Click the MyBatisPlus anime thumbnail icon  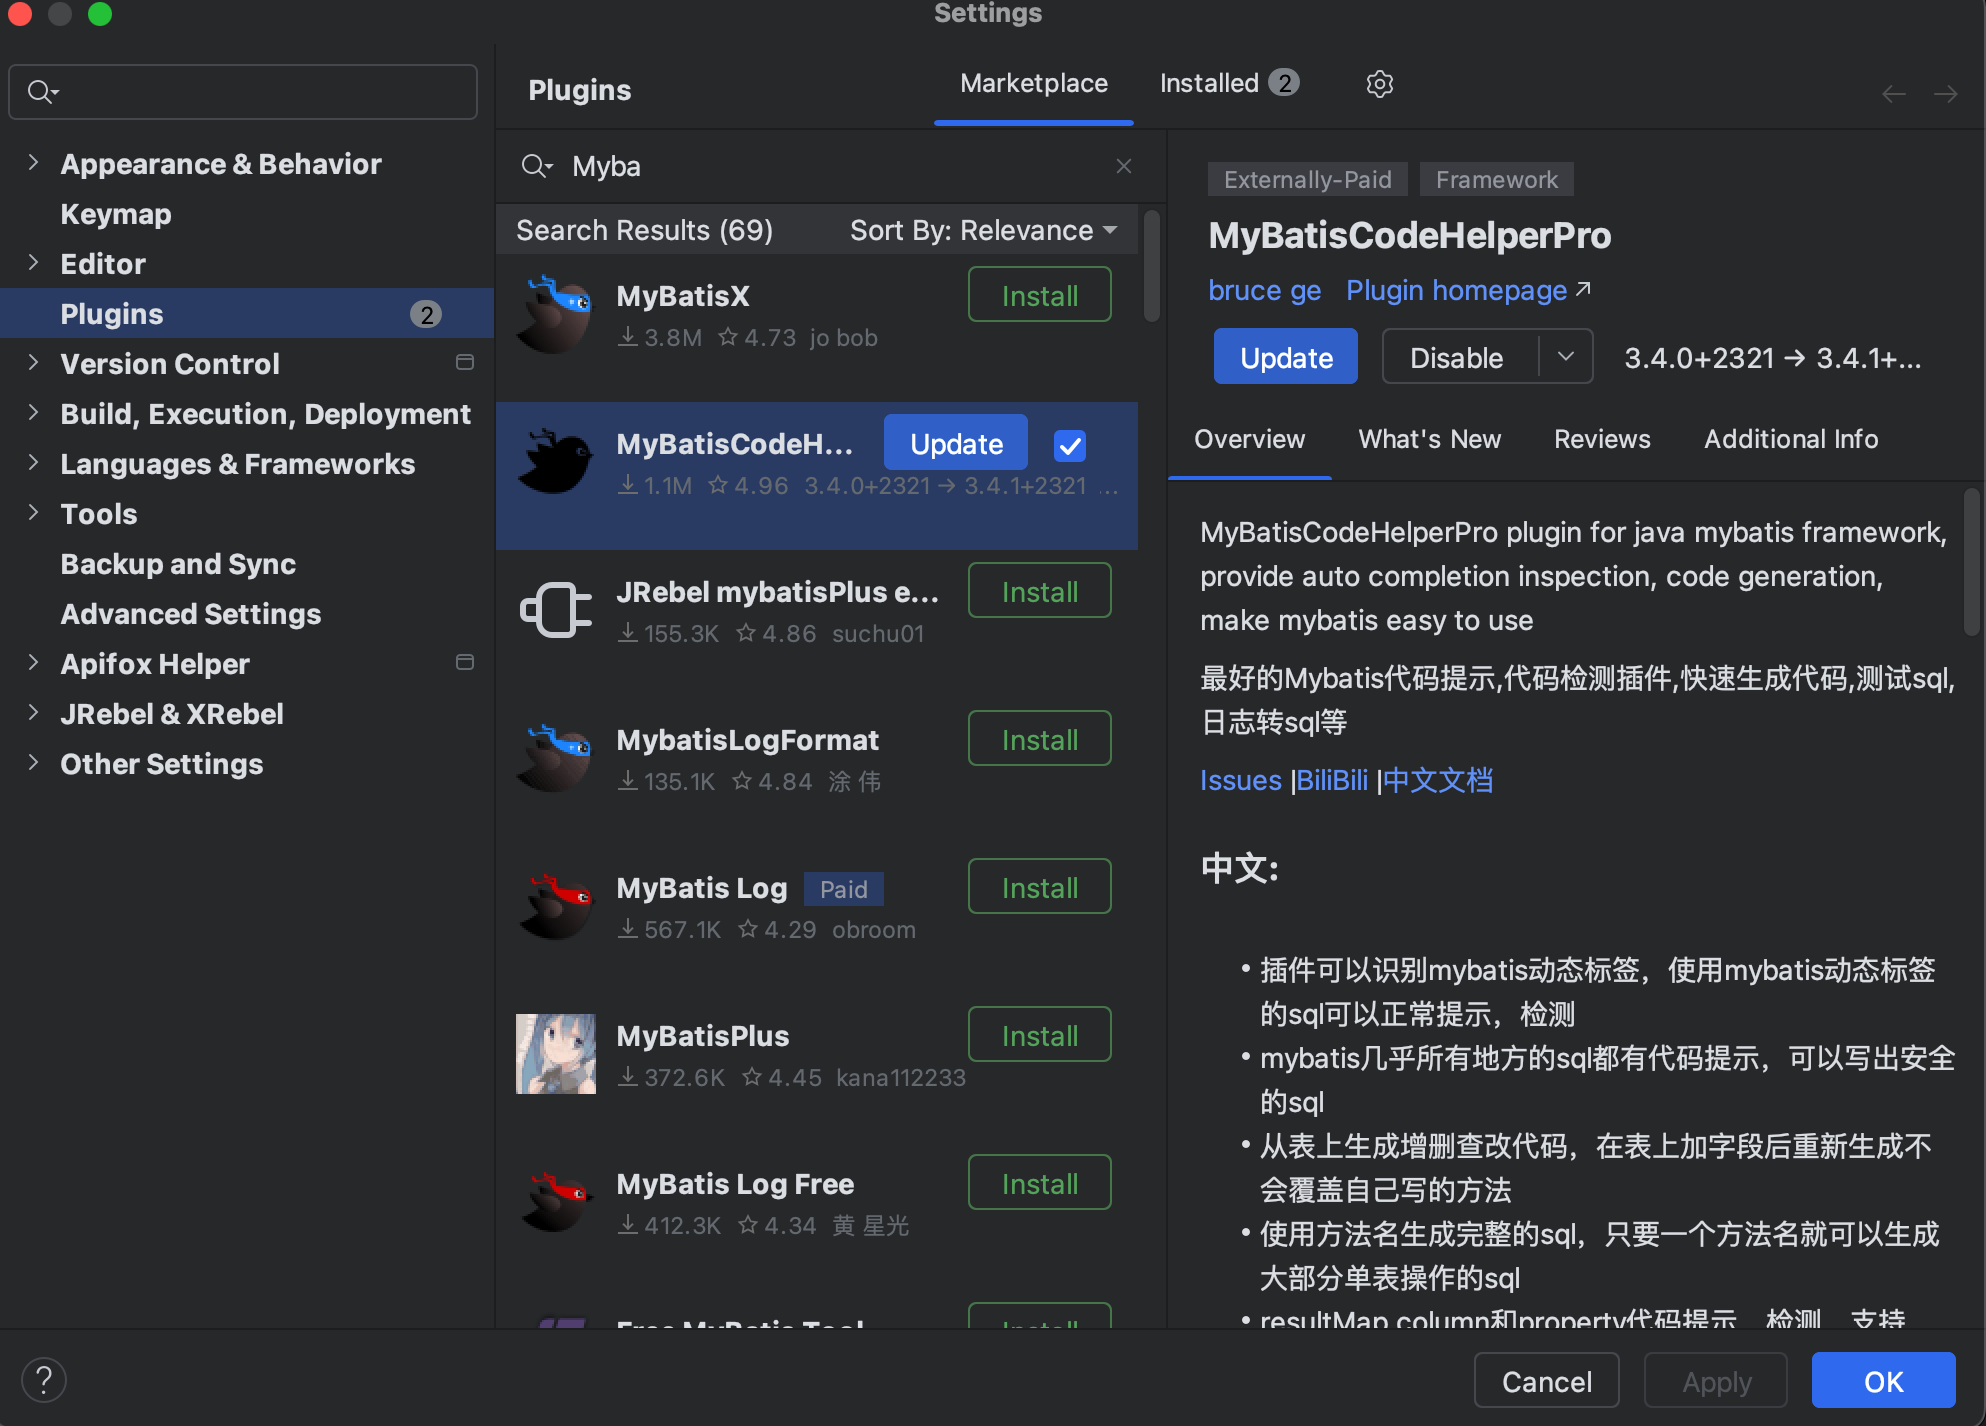(555, 1054)
